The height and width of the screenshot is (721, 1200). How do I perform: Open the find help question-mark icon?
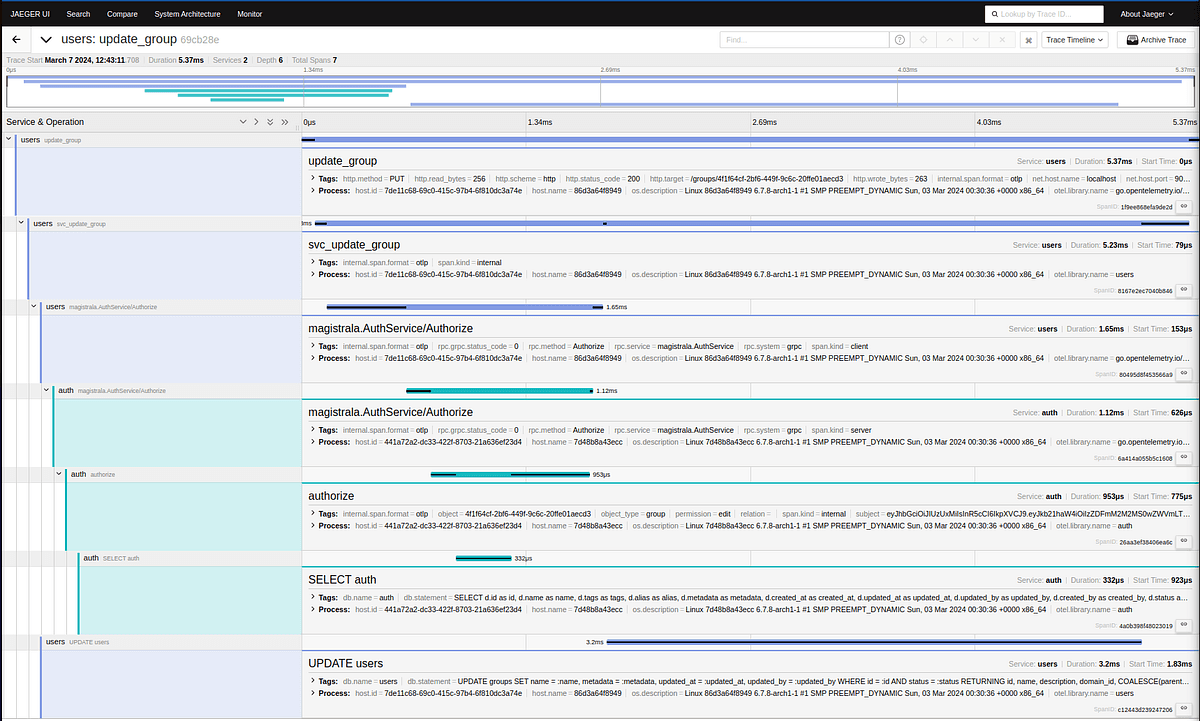pyautogui.click(x=900, y=40)
